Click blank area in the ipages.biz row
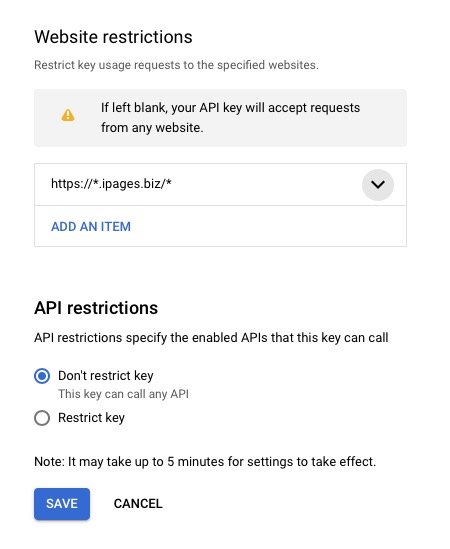This screenshot has height=549, width=450. 266,185
